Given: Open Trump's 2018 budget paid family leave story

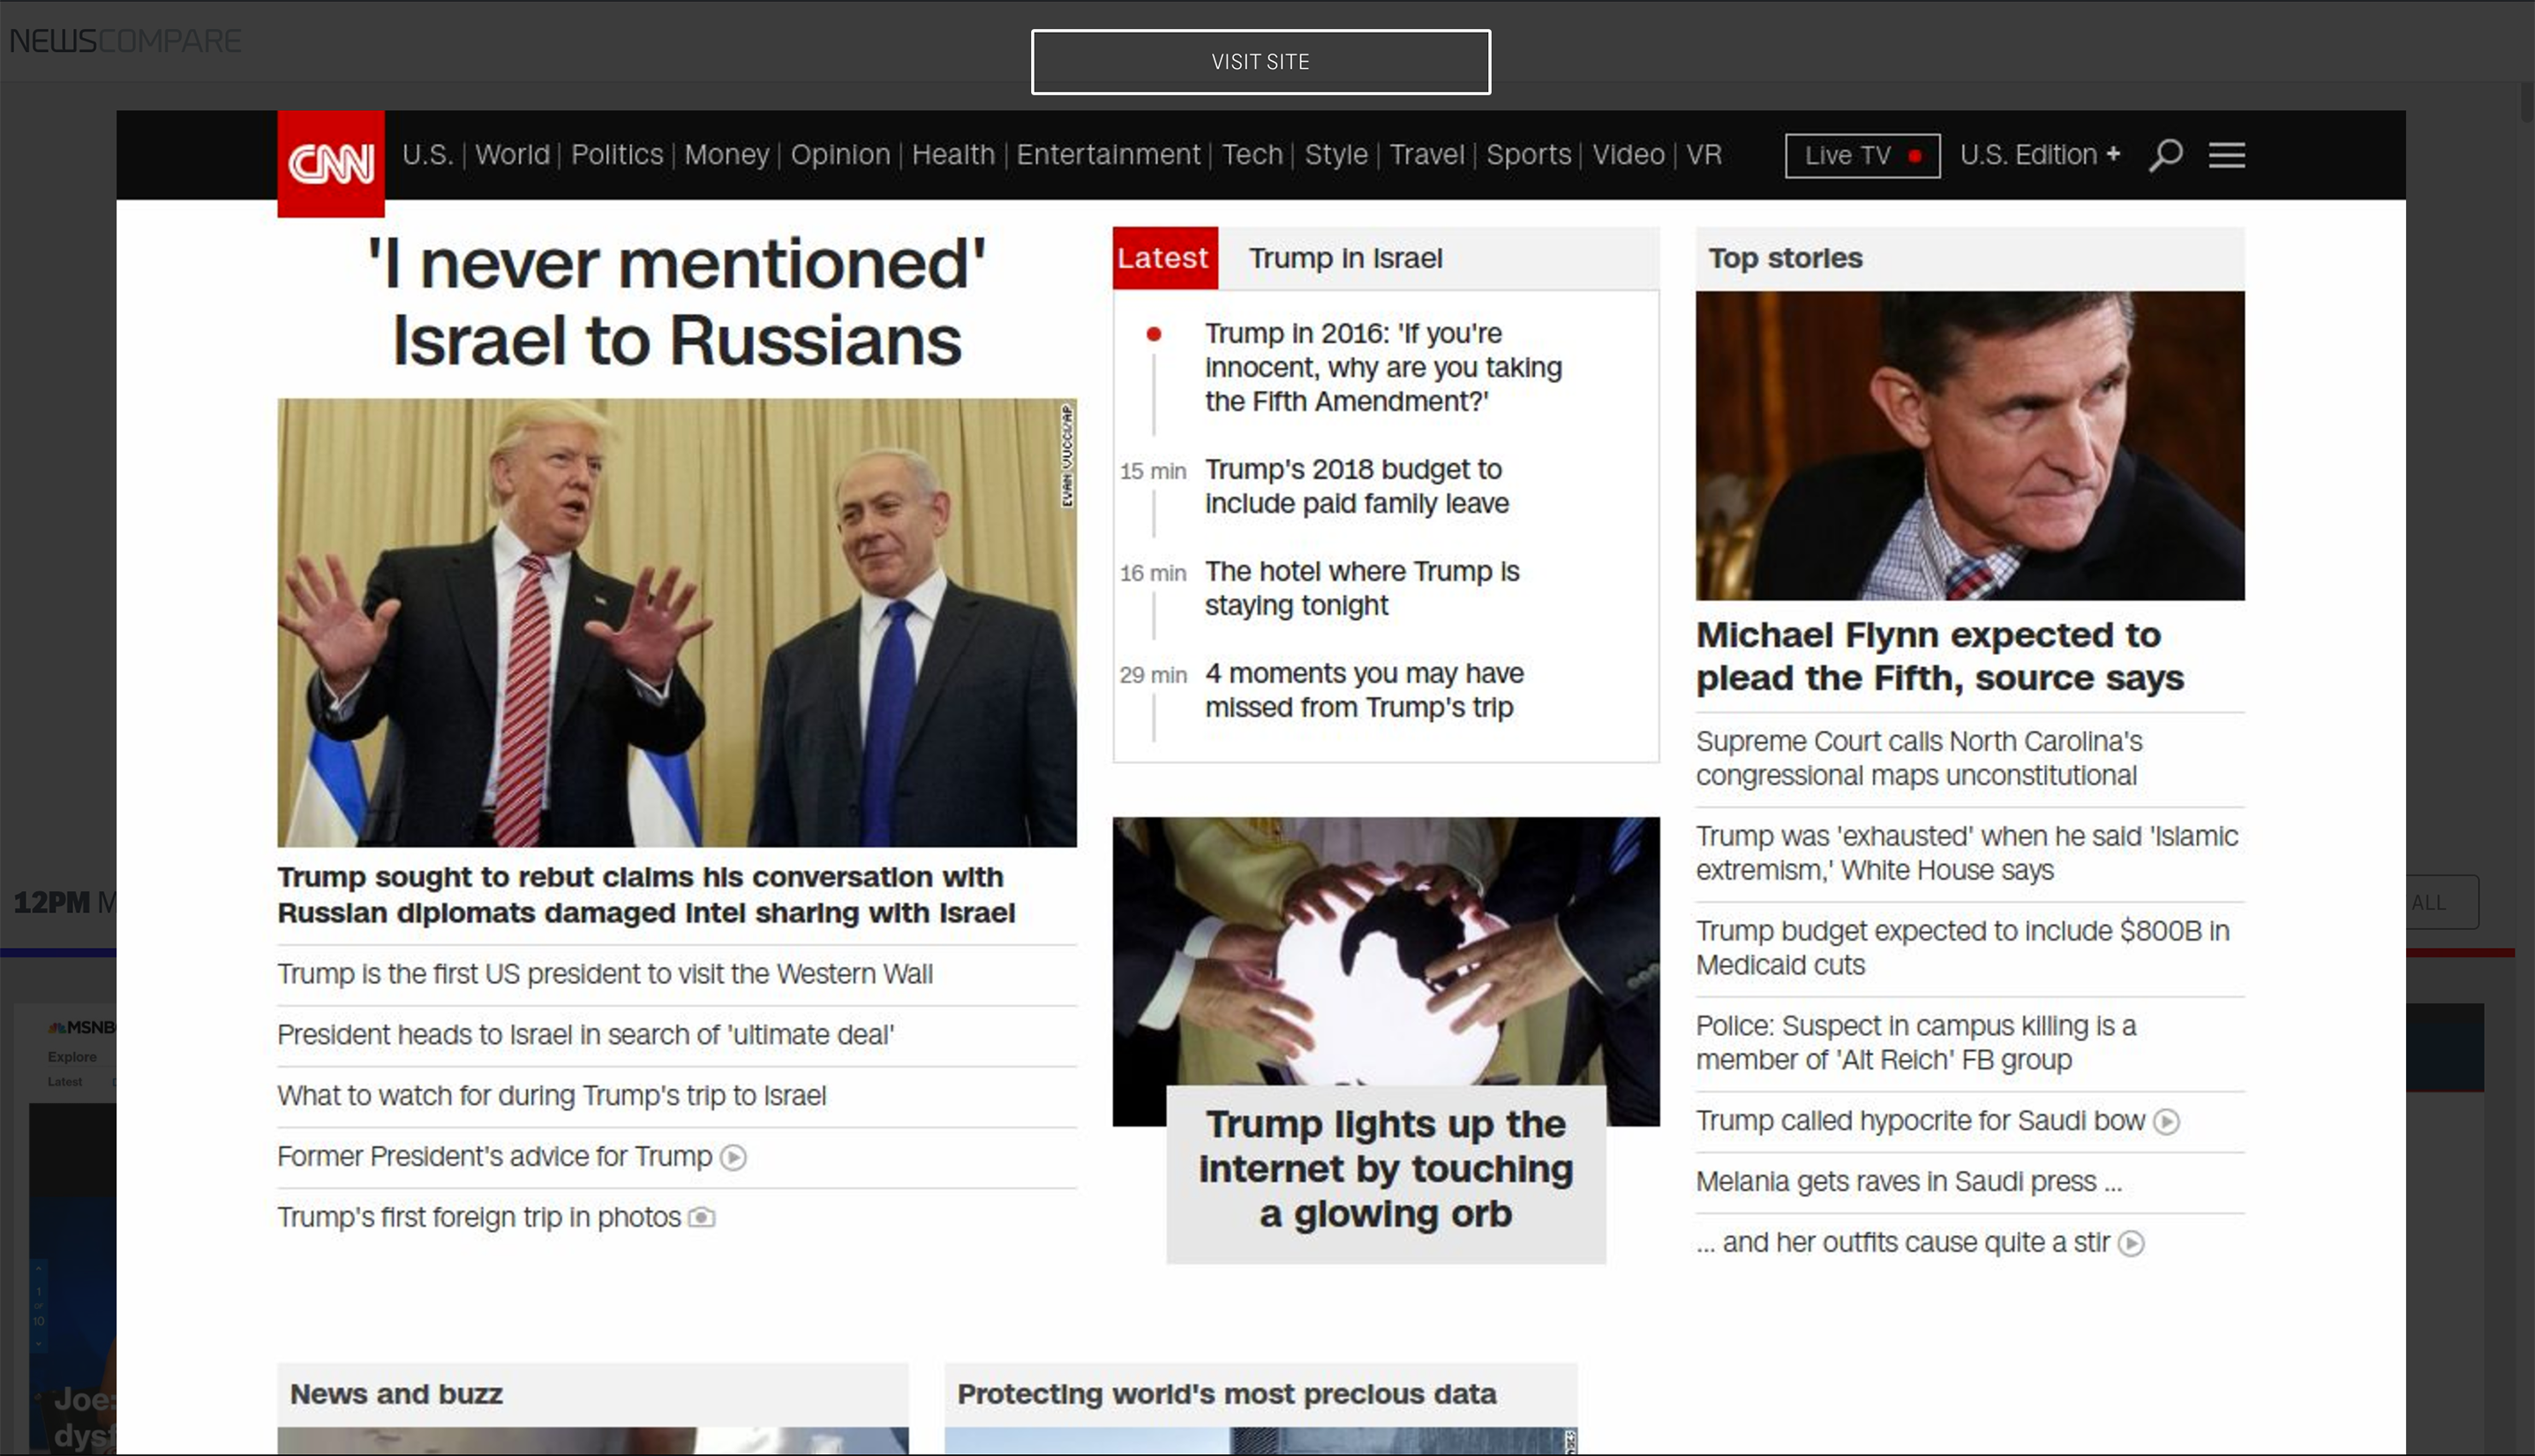Looking at the screenshot, I should point(1356,487).
